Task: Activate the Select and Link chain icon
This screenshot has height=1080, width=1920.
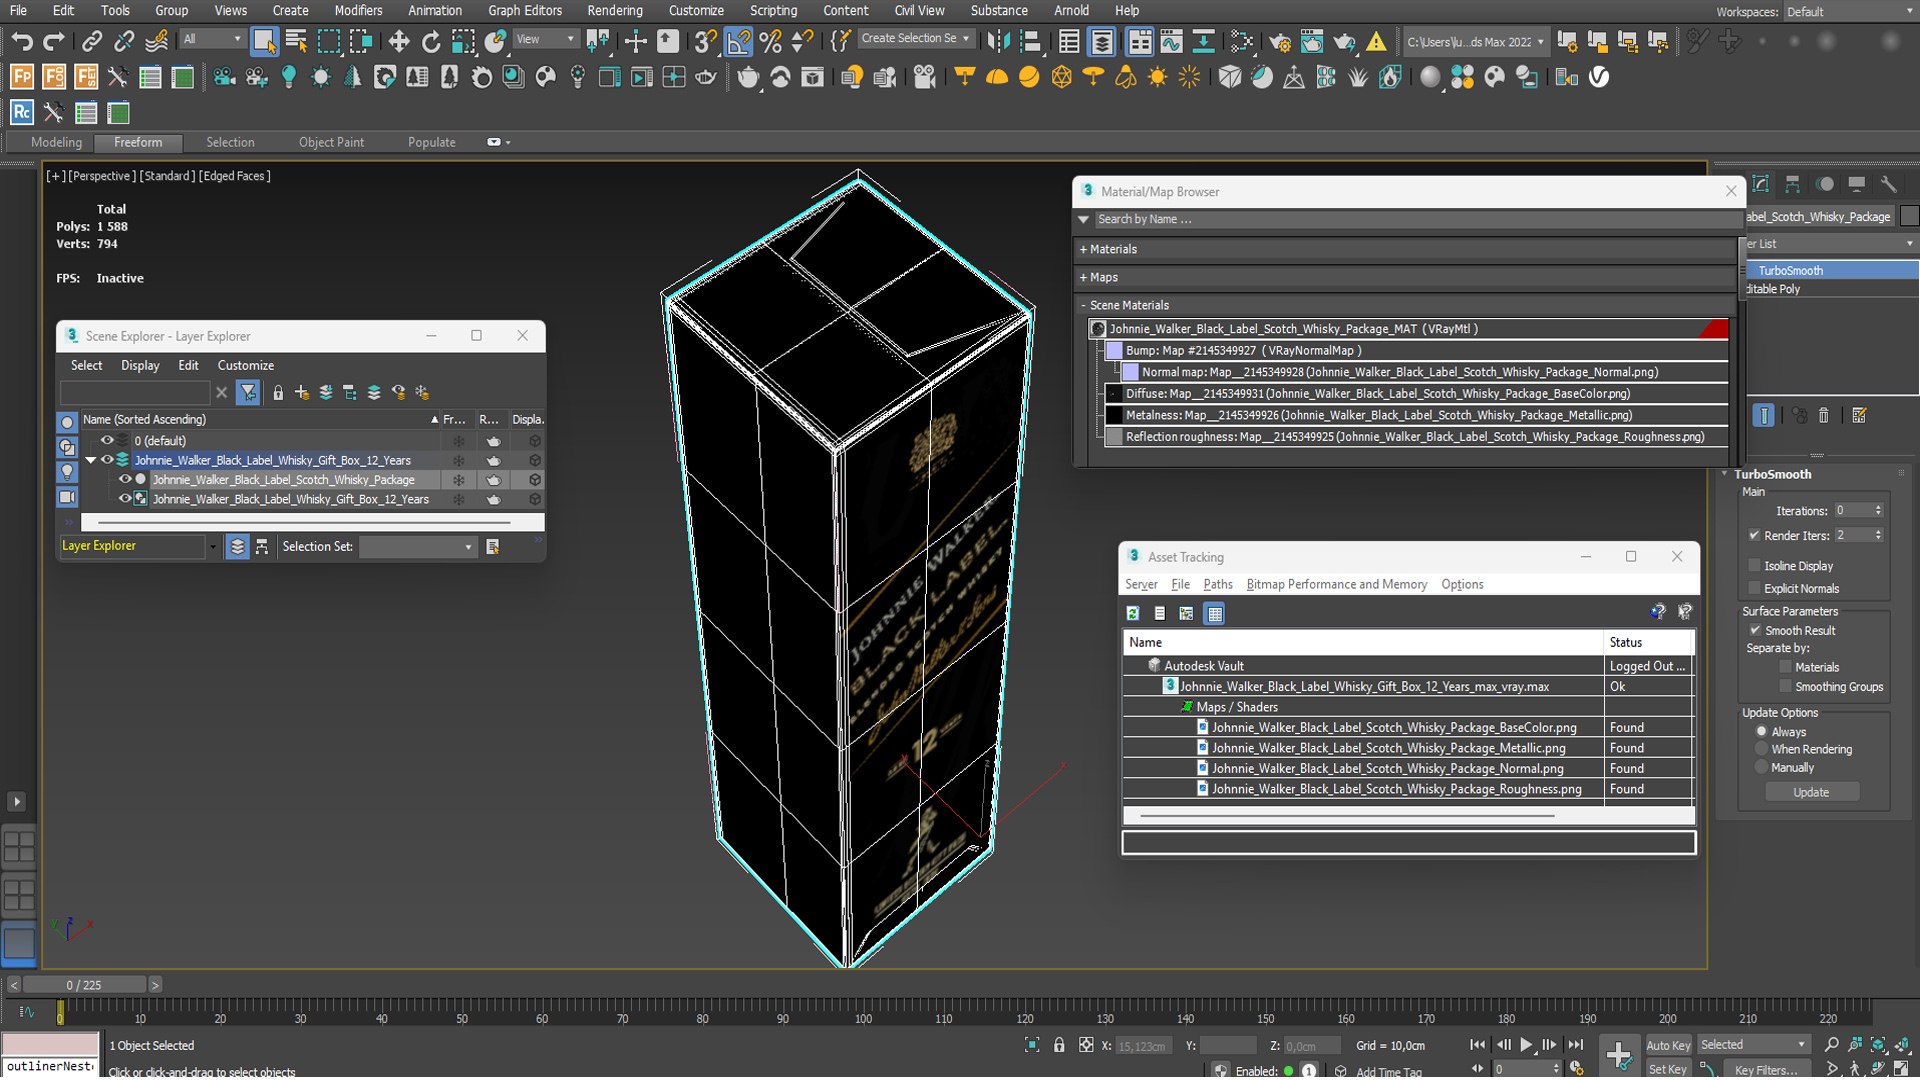Action: (x=92, y=41)
